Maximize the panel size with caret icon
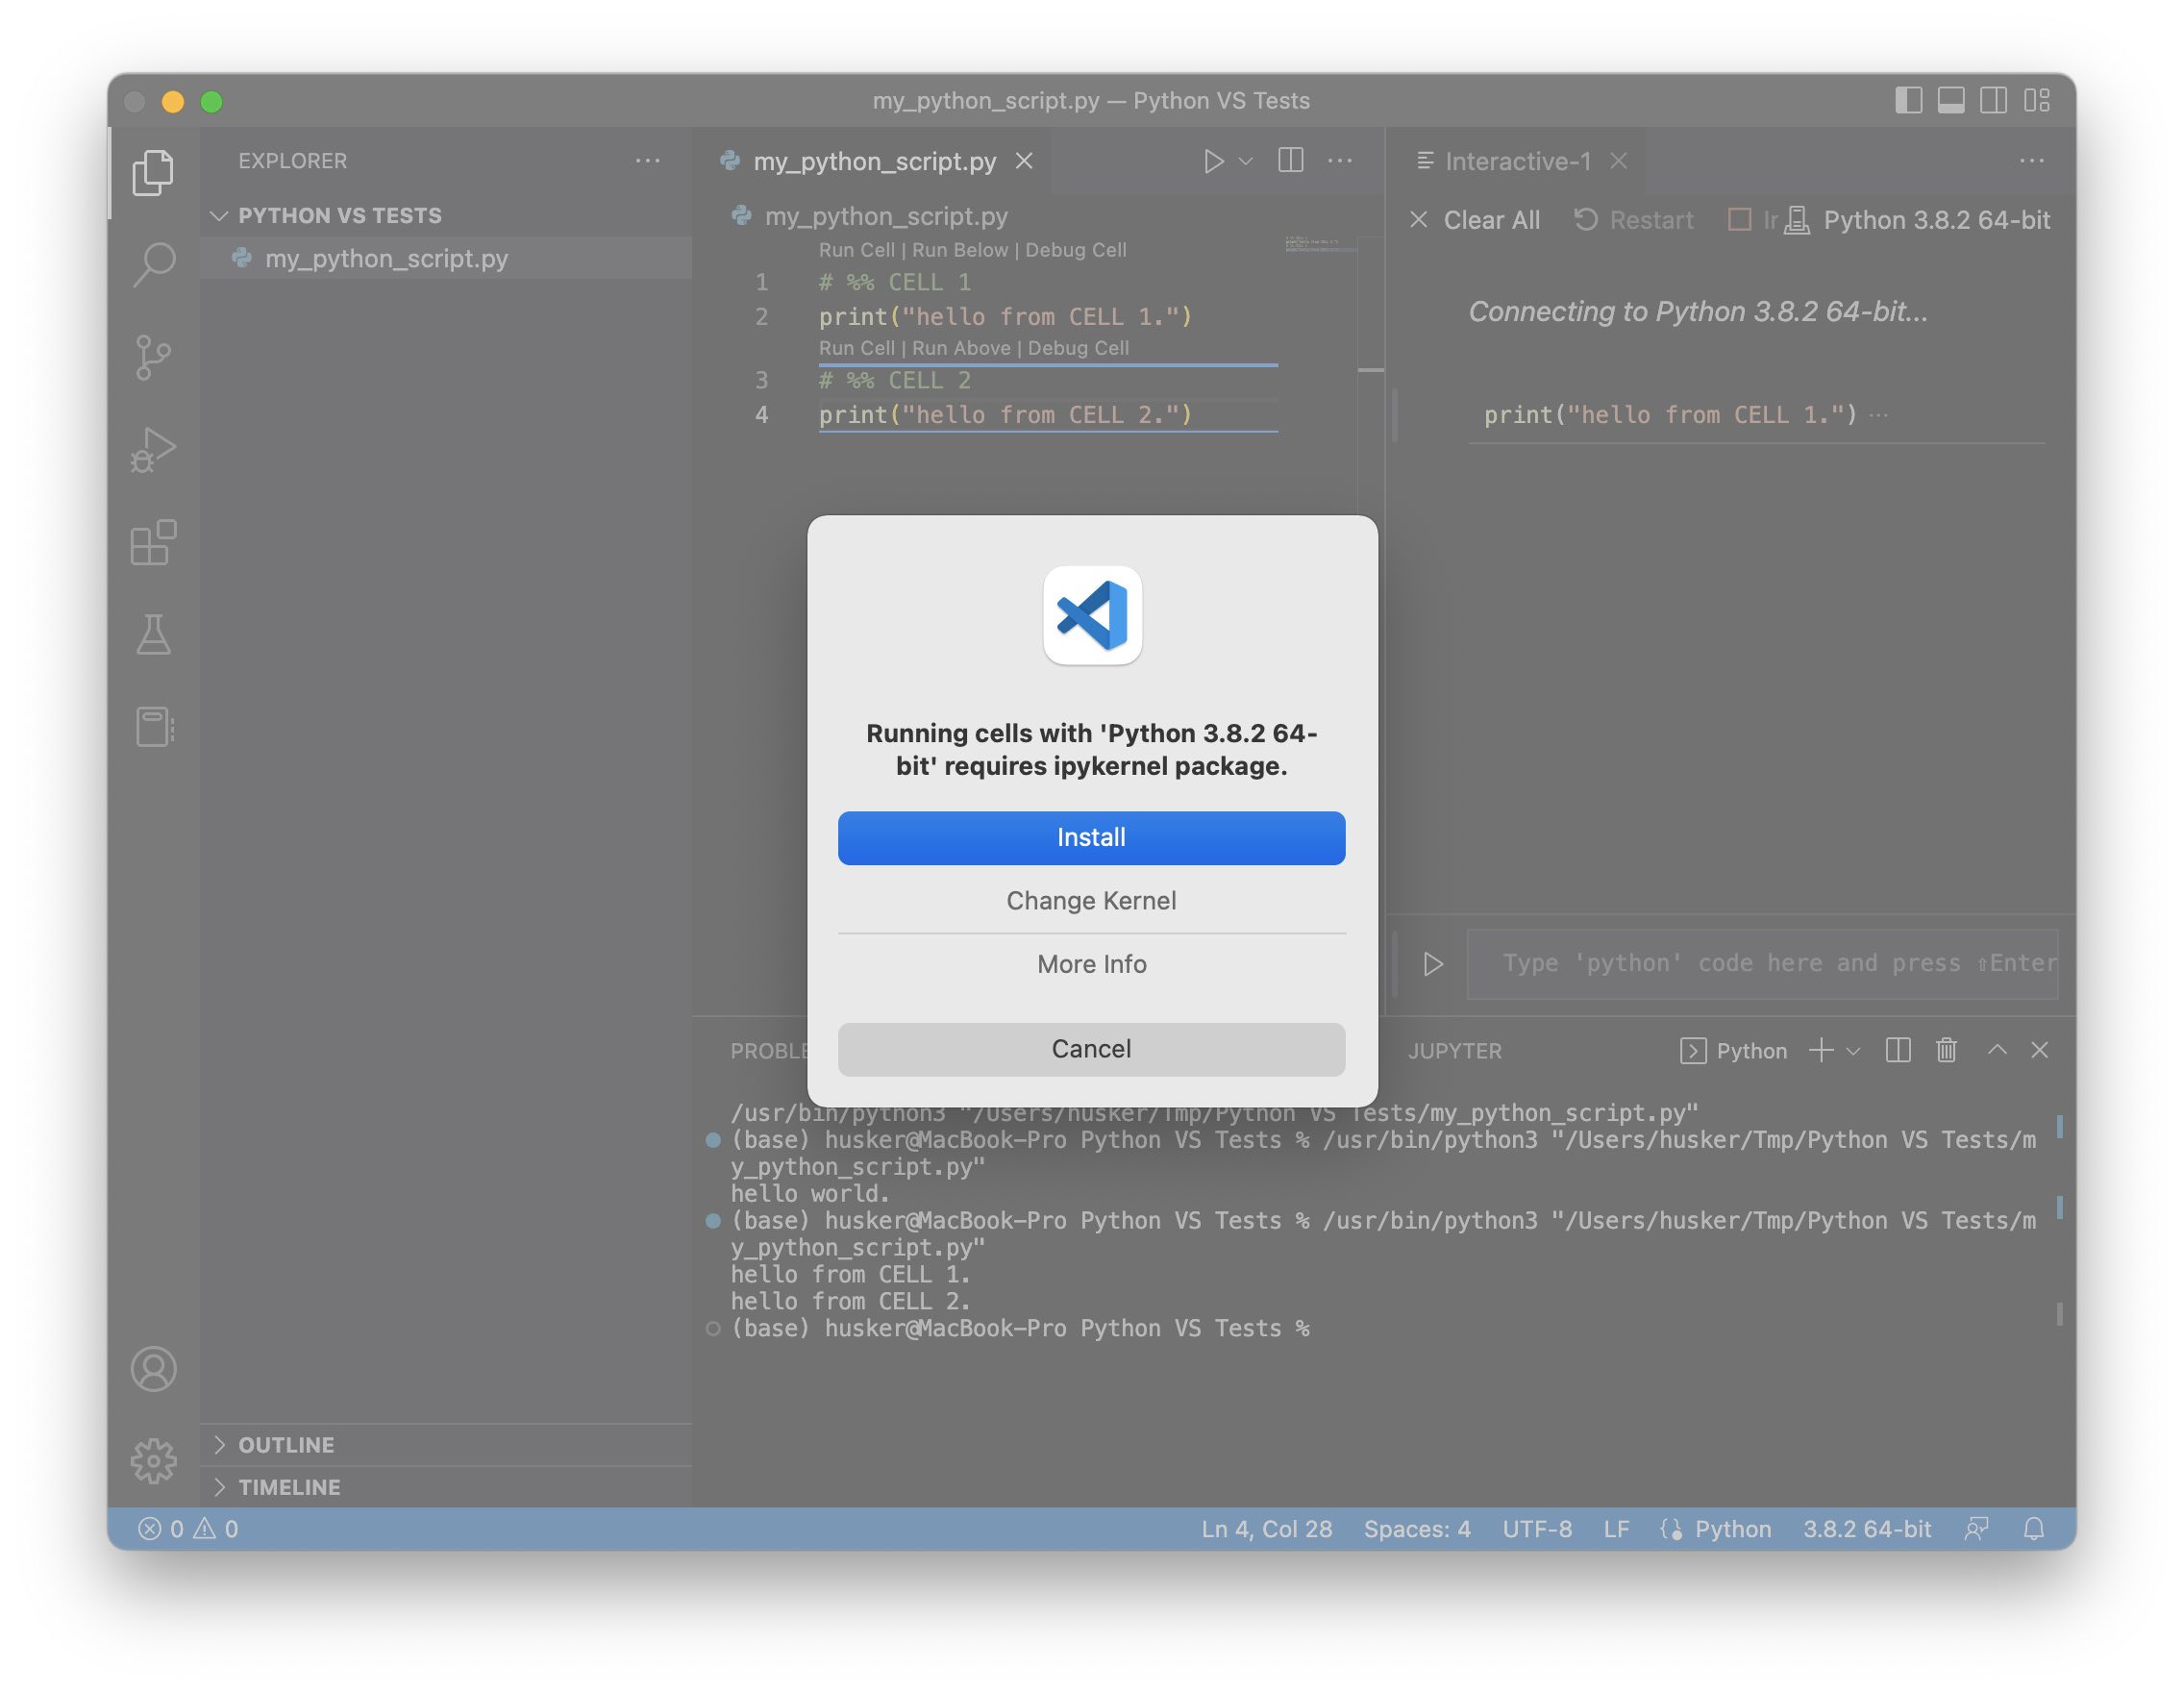 click(x=1997, y=1050)
